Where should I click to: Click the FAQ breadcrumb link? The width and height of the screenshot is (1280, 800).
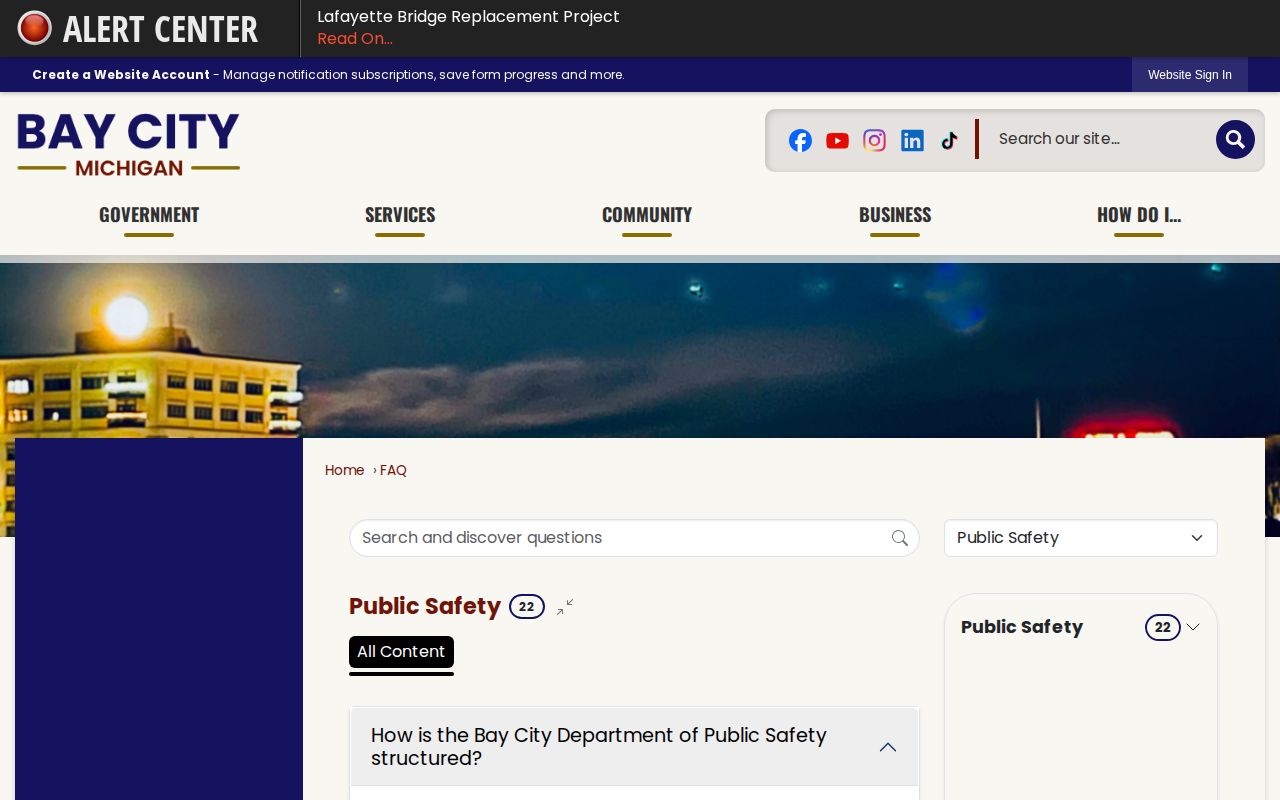pyautogui.click(x=393, y=470)
